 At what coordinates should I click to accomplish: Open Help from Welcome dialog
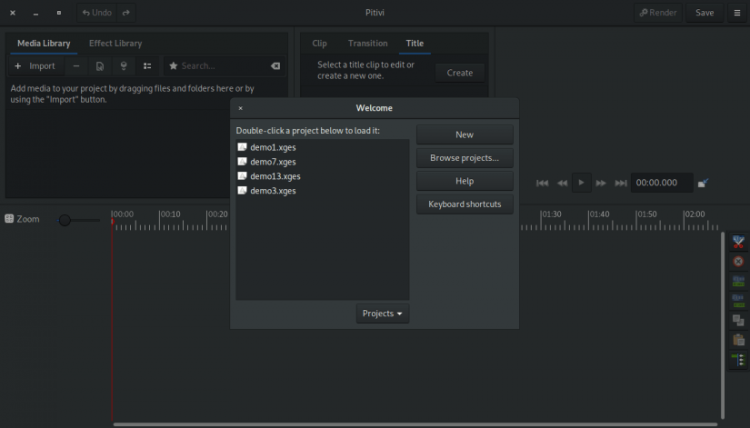click(464, 181)
